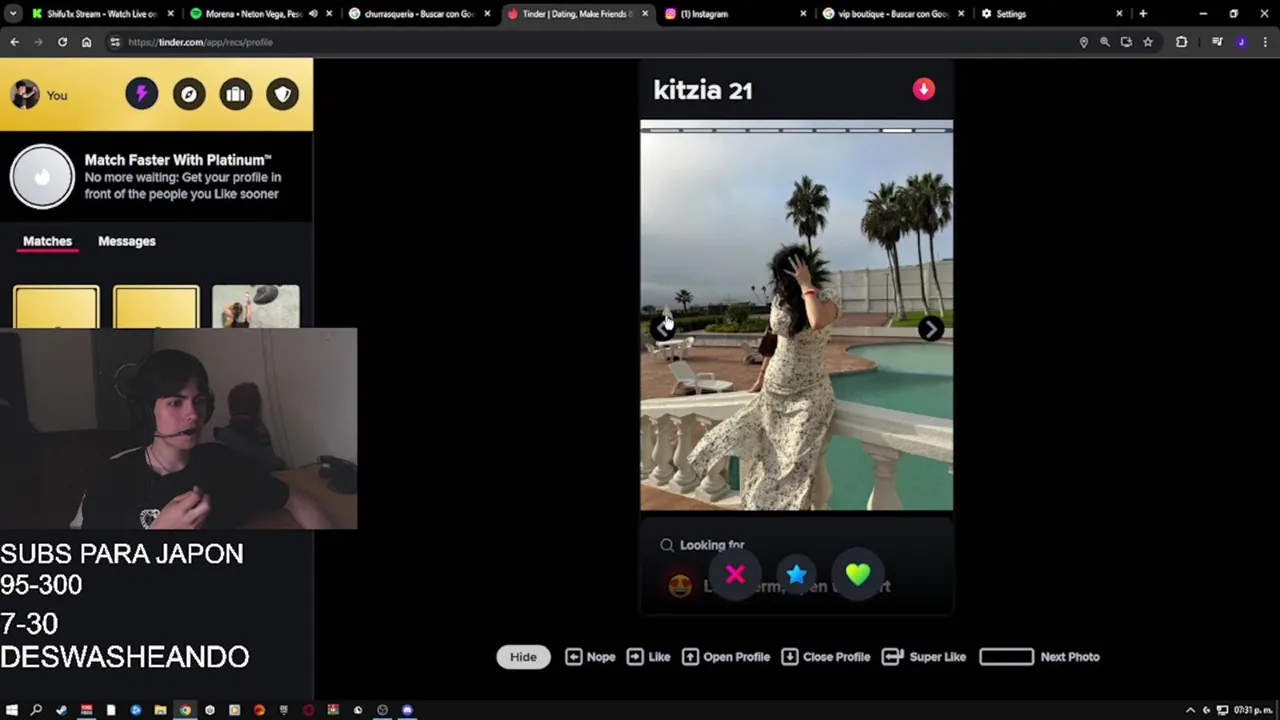Click the taskbar clock 07:31 p.m.
Screen dimensions: 1280x720
coord(1253,710)
